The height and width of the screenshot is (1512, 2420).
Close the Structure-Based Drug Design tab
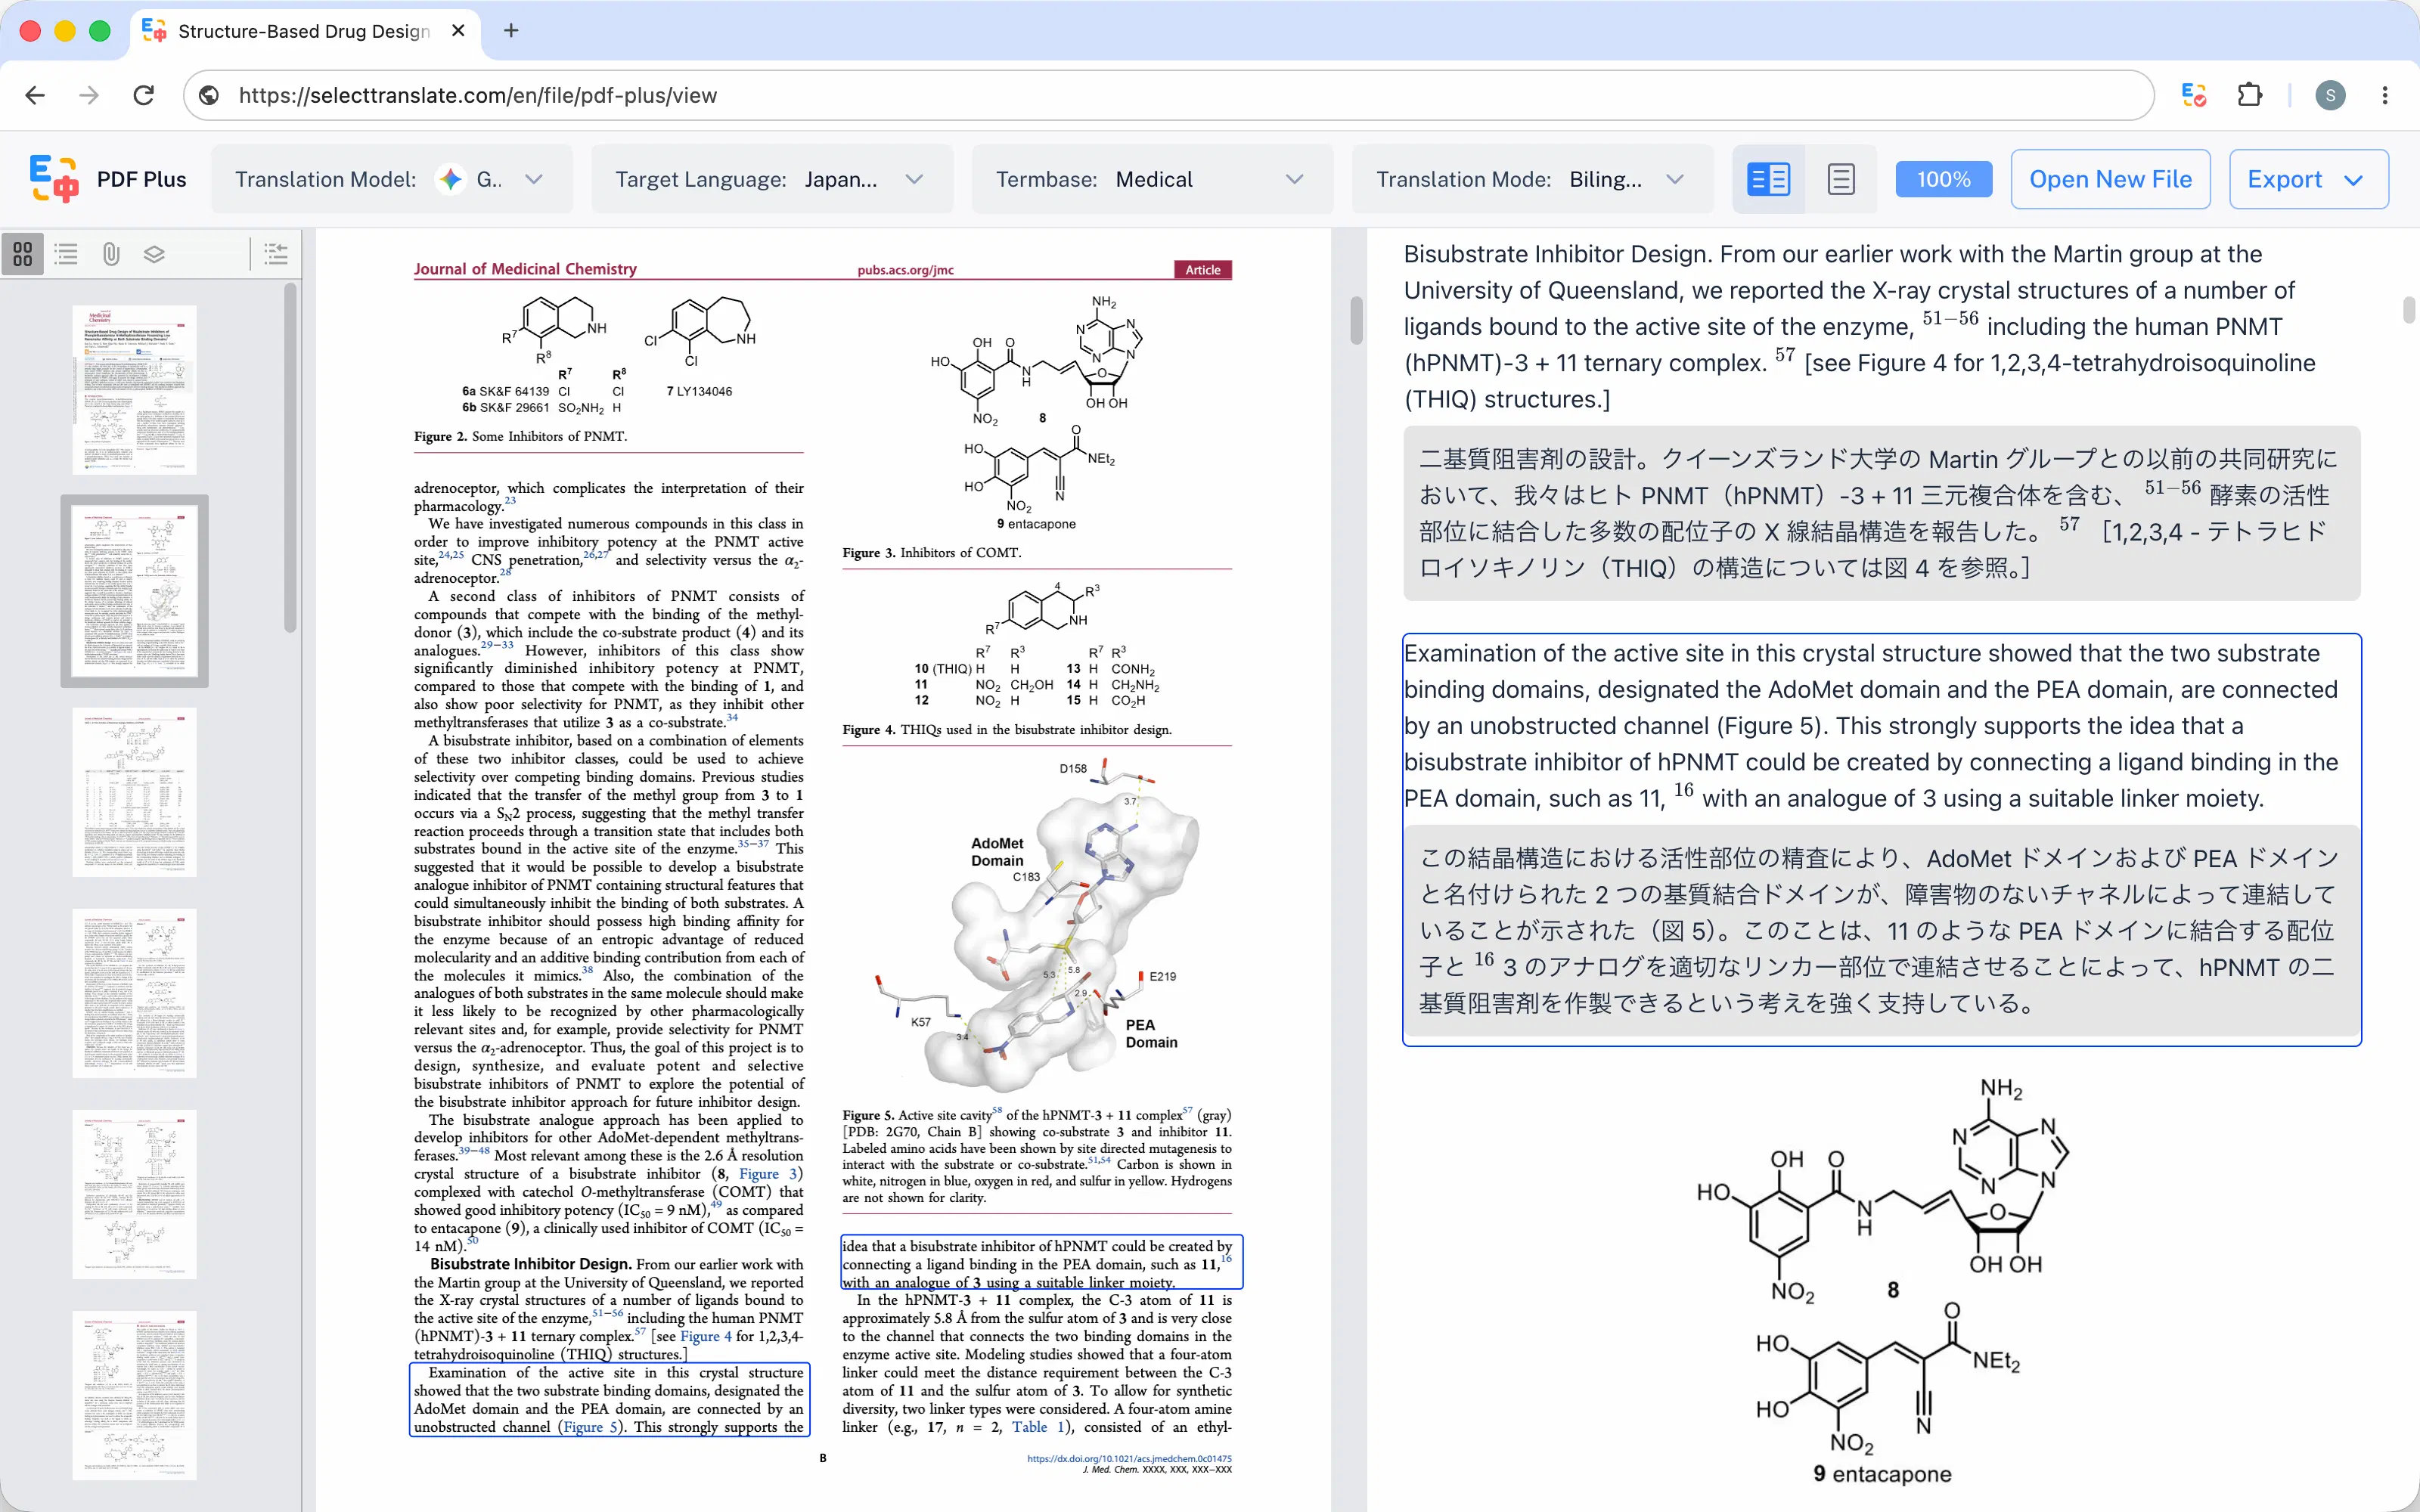(458, 31)
